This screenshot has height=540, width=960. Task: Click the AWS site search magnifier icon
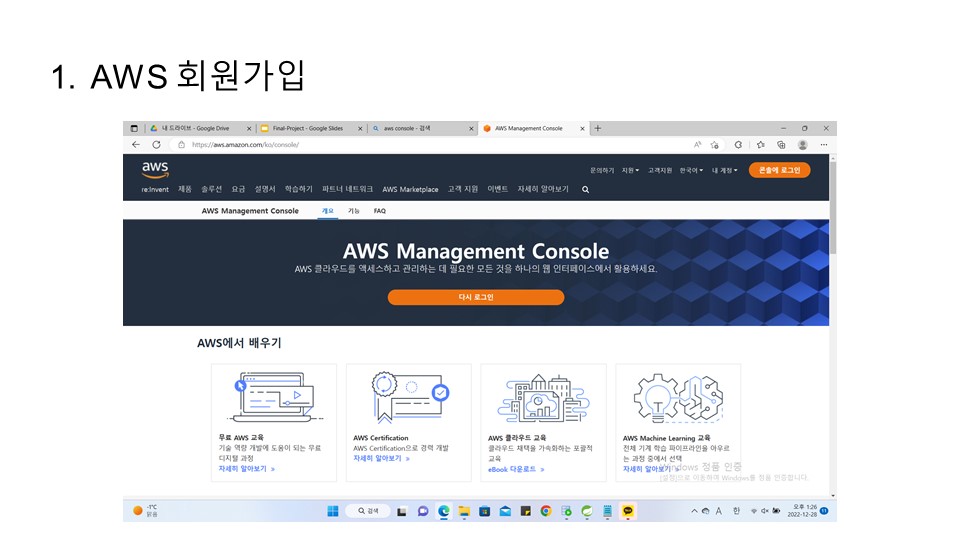(585, 190)
